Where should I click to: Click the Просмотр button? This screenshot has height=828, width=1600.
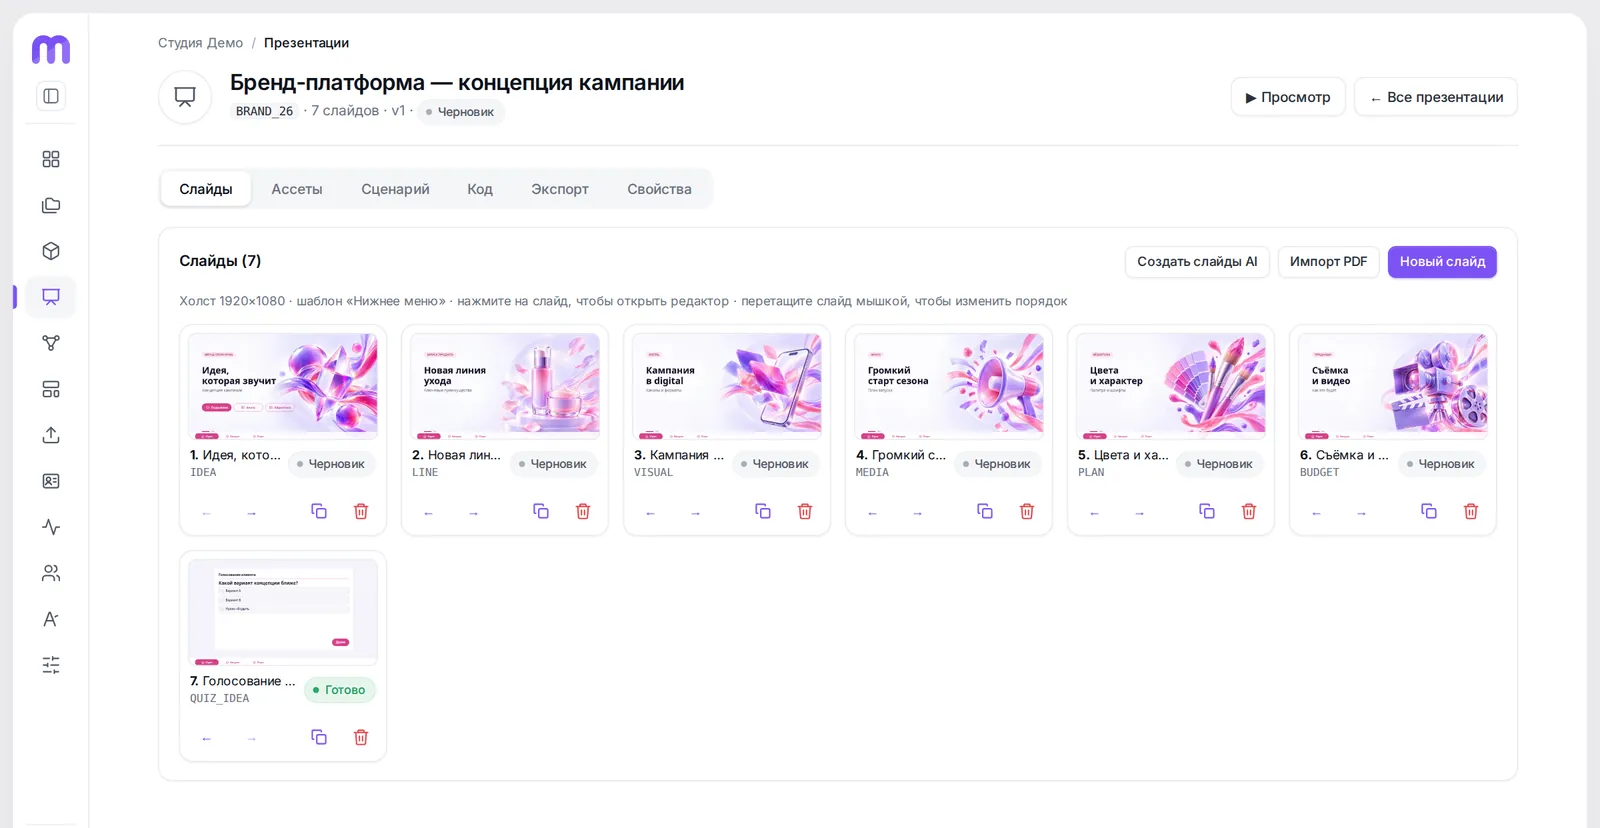coord(1288,97)
